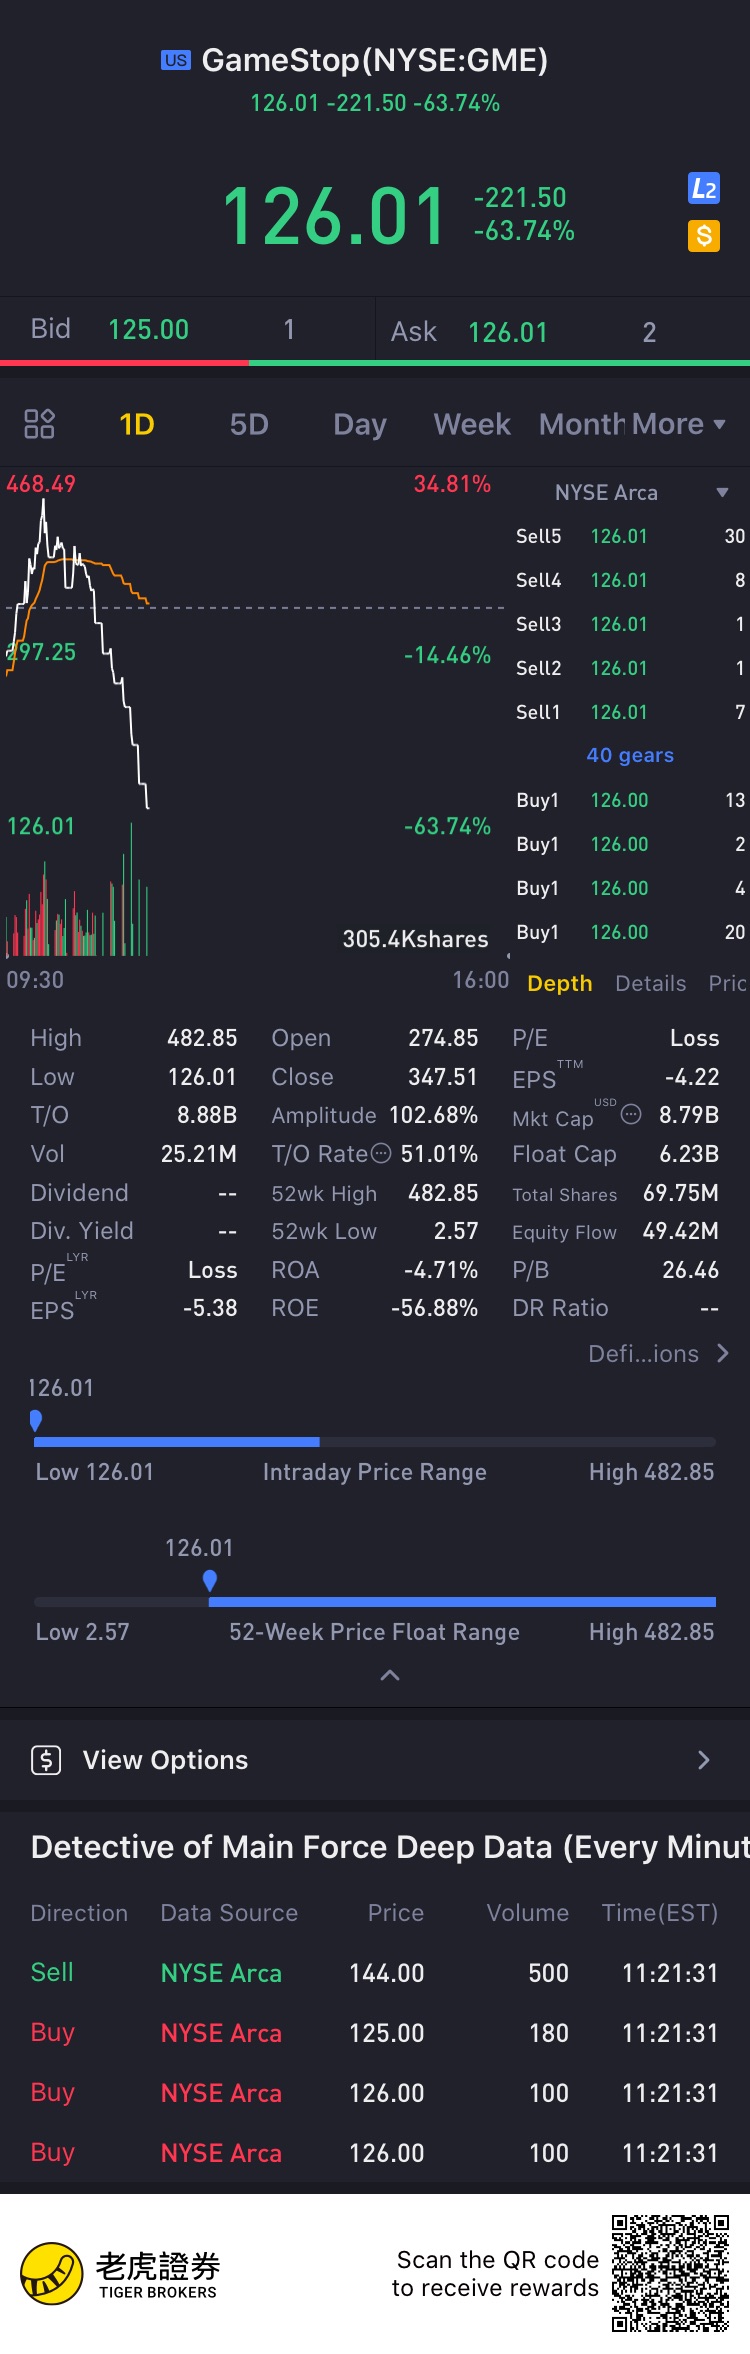This screenshot has width=750, height=2354.
Task: Tap the View Options dollar icon
Action: [x=46, y=1760]
